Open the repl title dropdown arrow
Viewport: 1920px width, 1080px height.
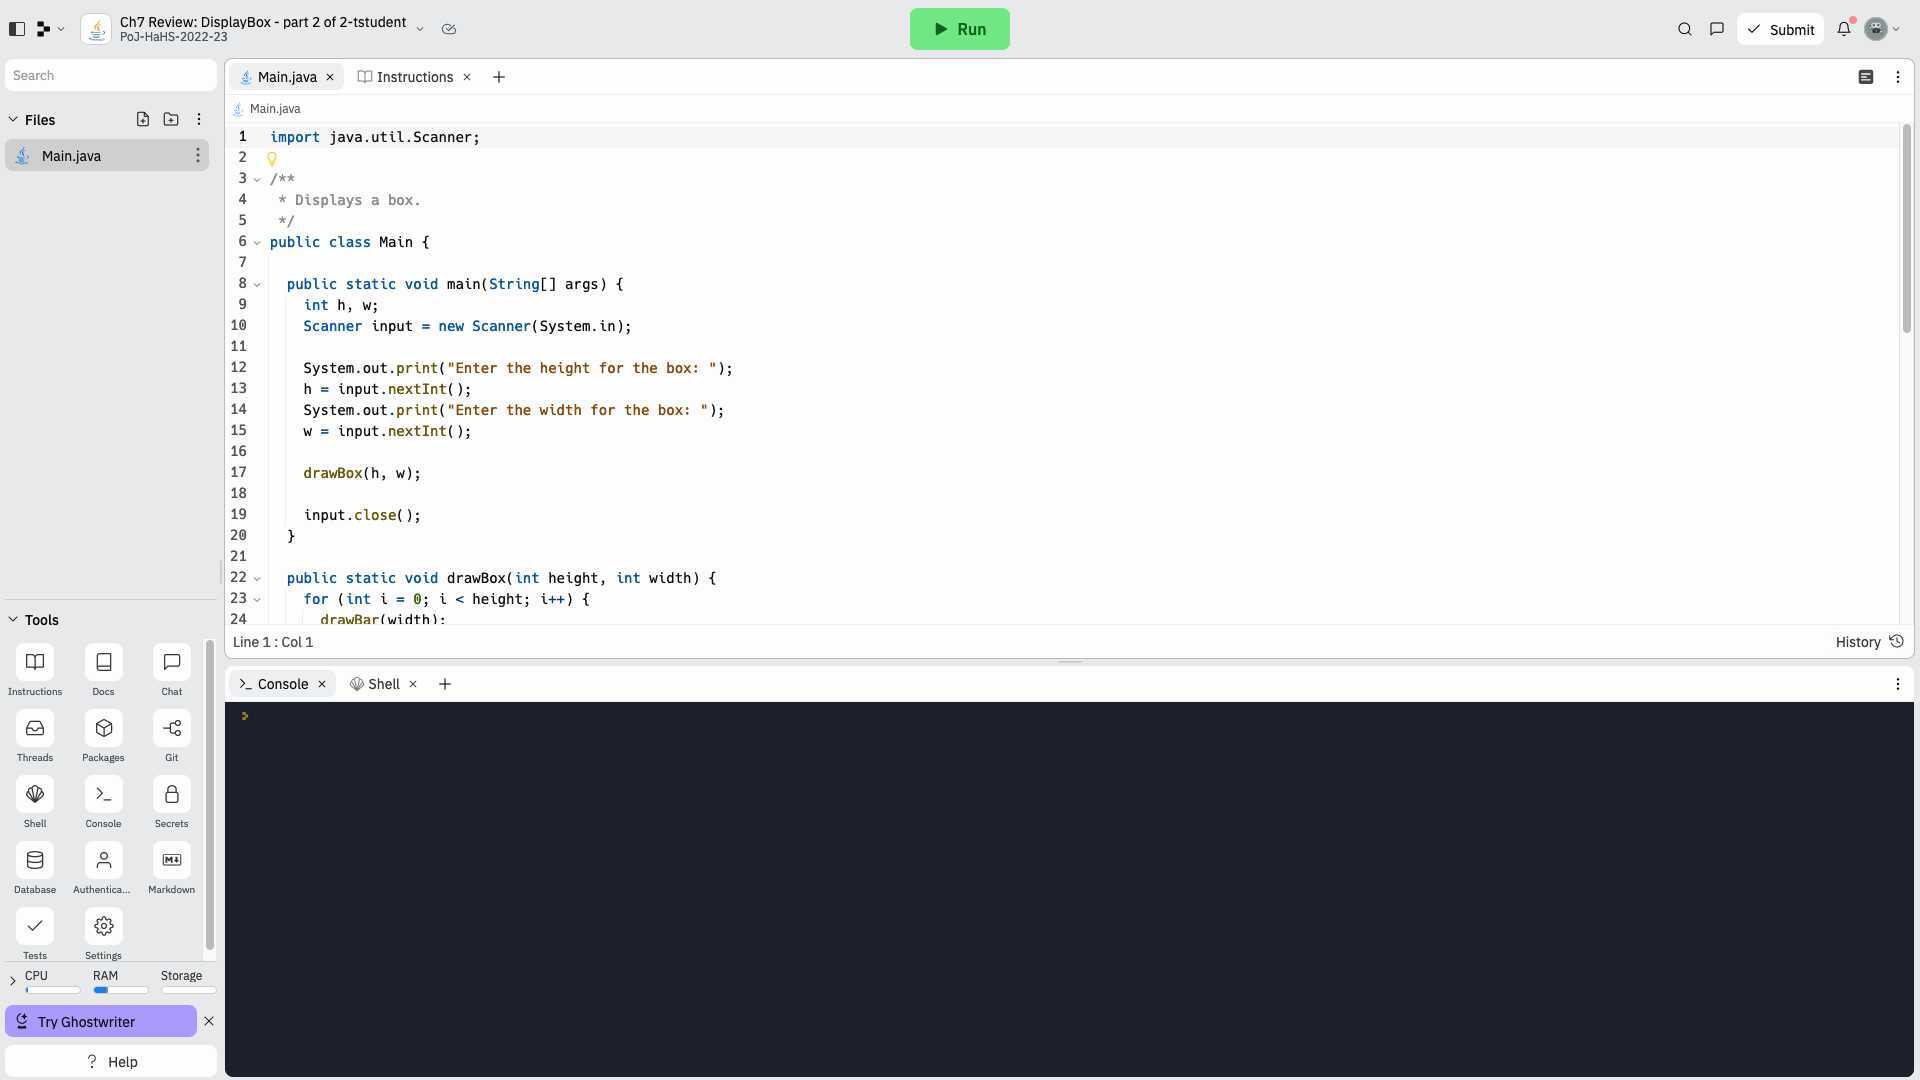point(420,29)
